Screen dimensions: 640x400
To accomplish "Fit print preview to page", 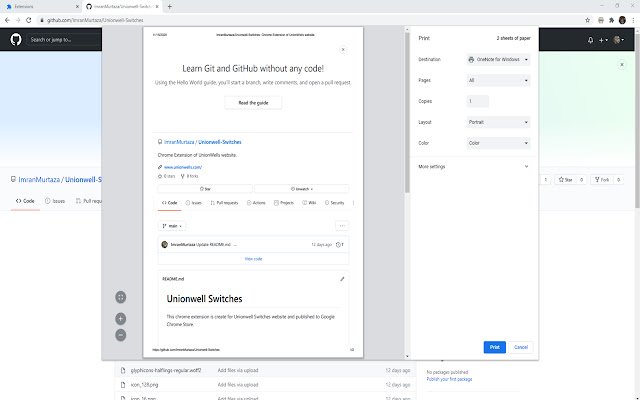I will [x=120, y=297].
